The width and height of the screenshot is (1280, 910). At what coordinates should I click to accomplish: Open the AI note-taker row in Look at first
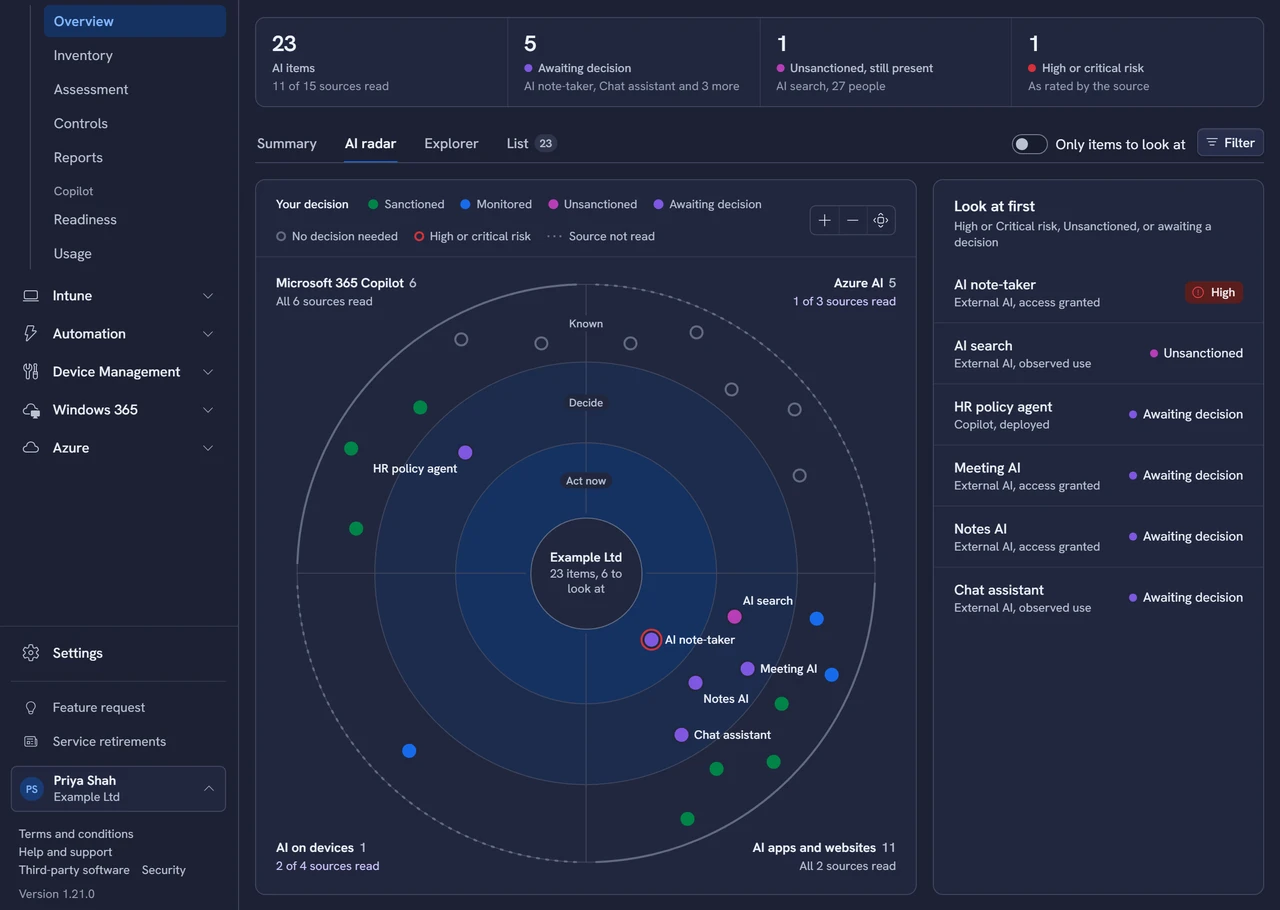[1098, 292]
